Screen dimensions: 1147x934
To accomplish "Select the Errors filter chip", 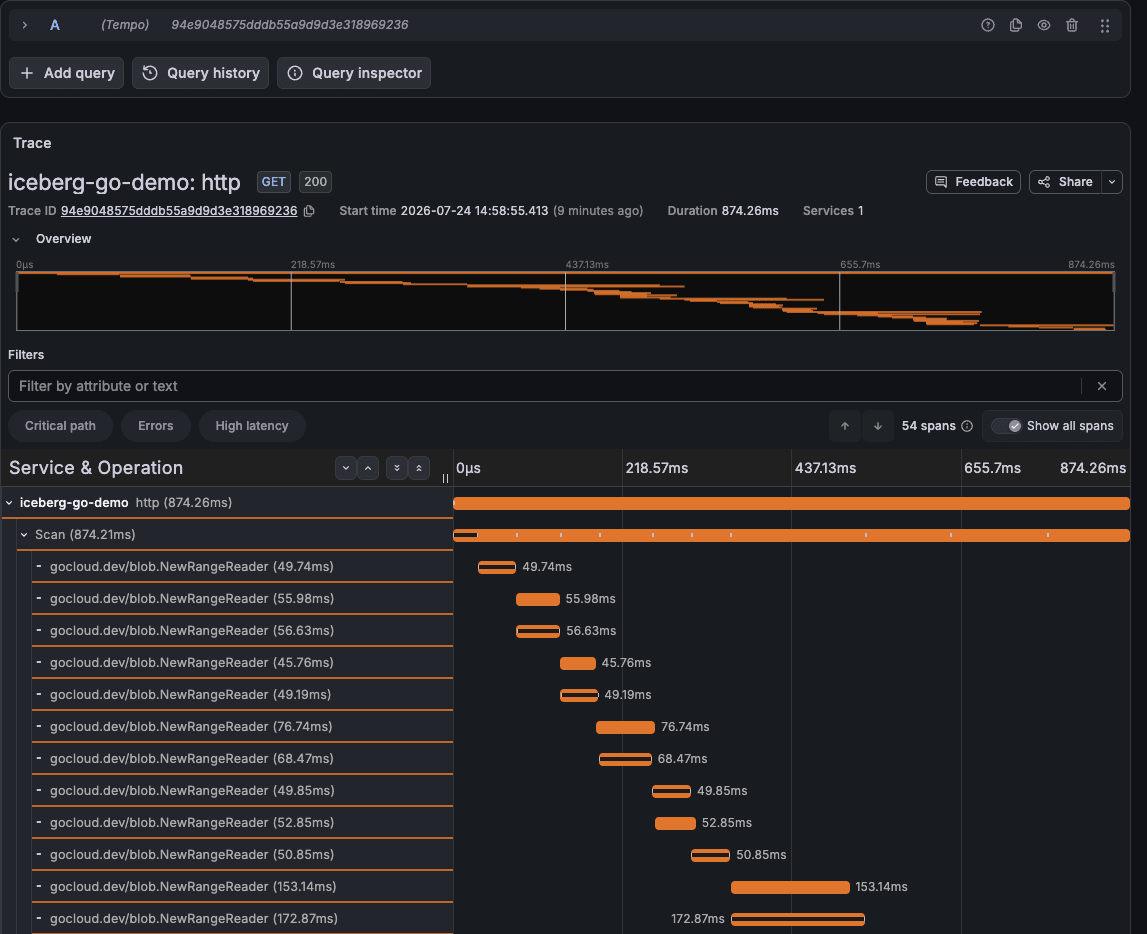I will tap(156, 426).
